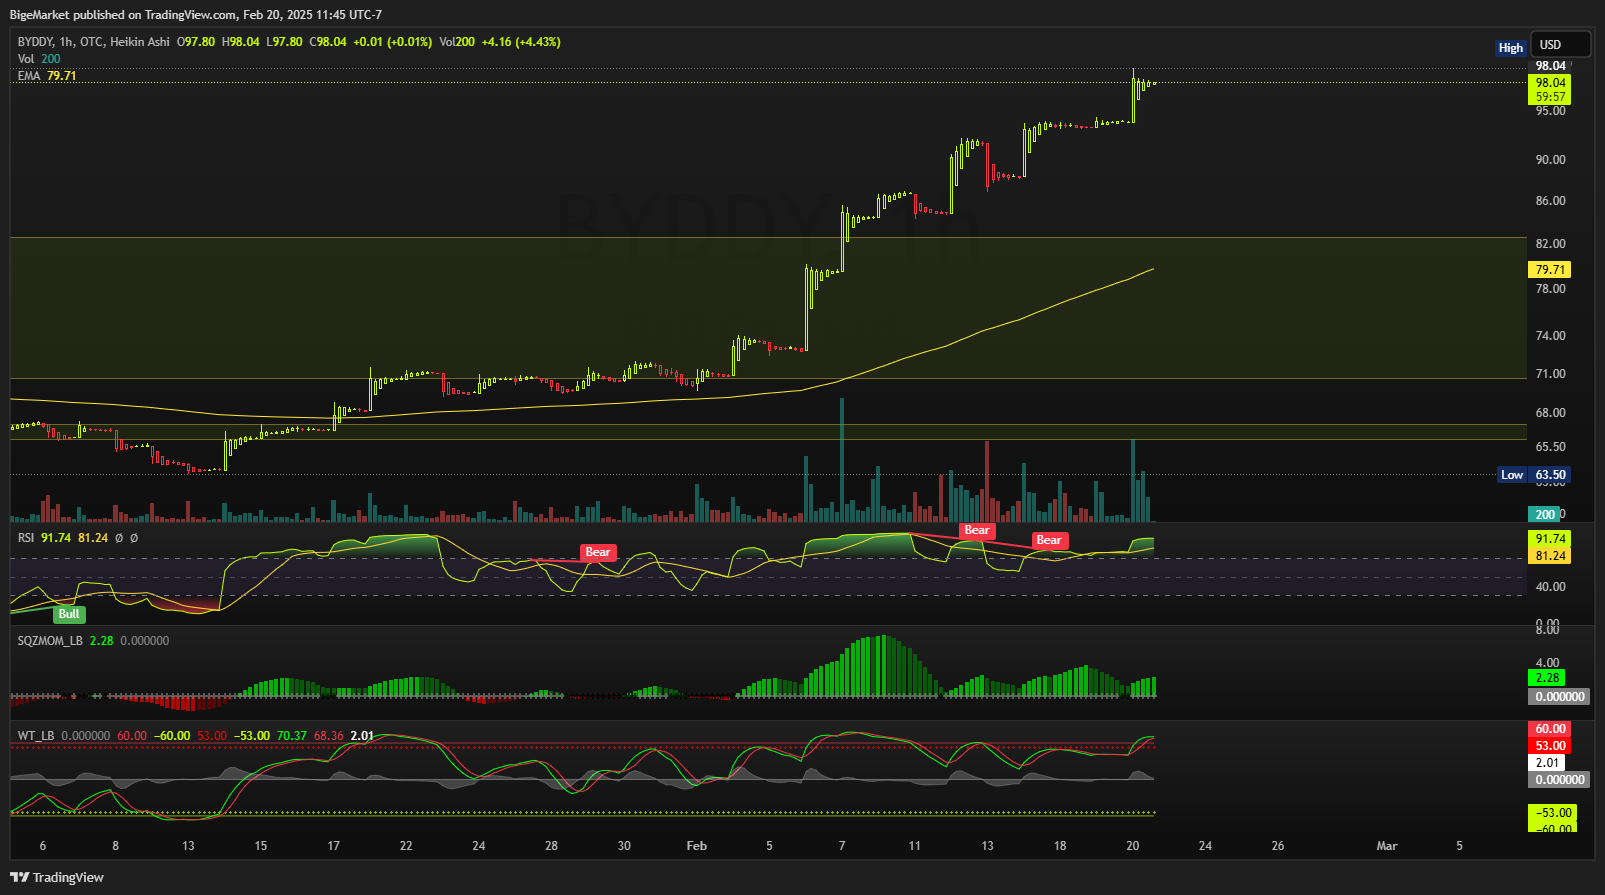Click the 17 date on time axis
Viewport: 1605px width, 895px height.
(334, 846)
